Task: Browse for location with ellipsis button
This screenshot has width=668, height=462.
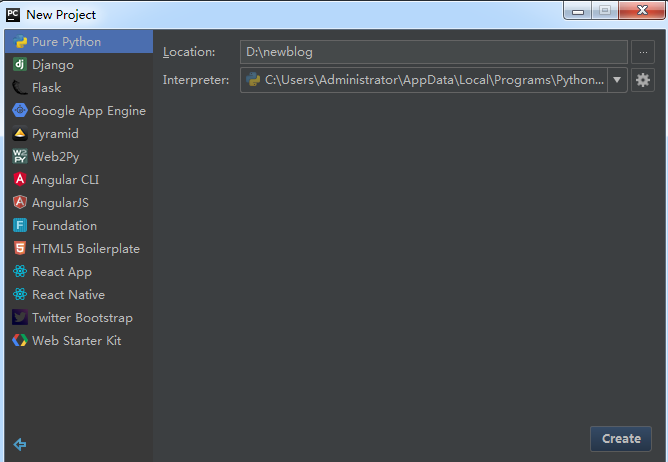Action: tap(643, 52)
